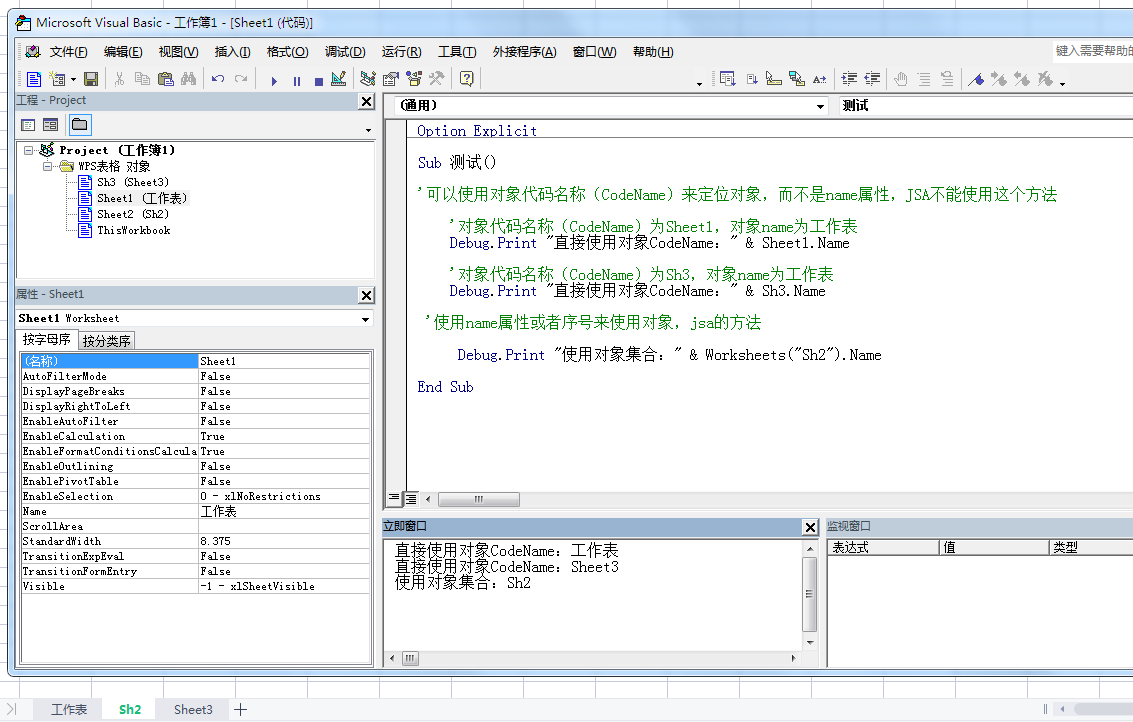This screenshot has height=722, width=1133.
Task: Collapse the WPS表格 对象 folder node
Action: tap(47, 166)
